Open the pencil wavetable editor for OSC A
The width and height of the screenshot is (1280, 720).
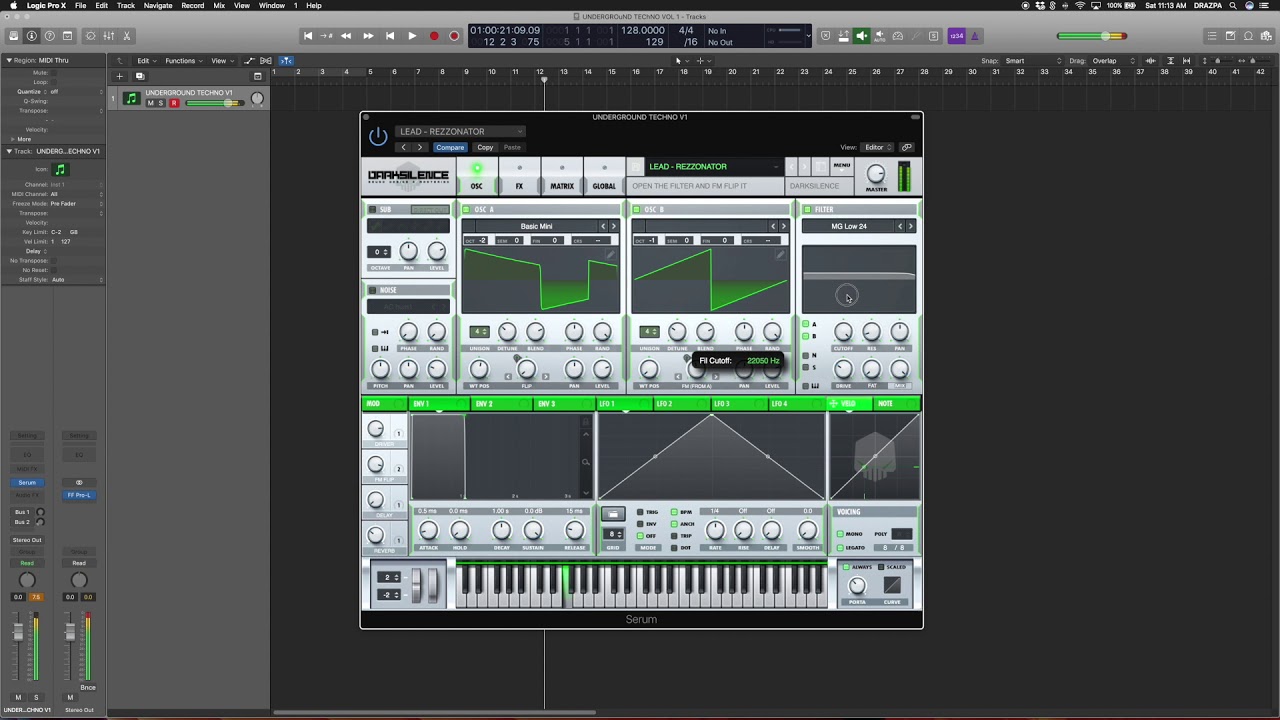pos(611,255)
